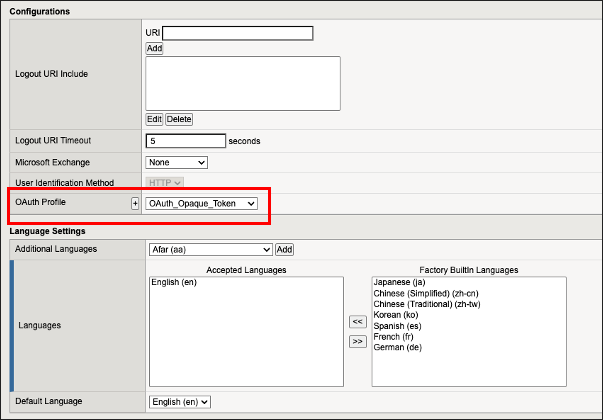Open the Default Language dropdown
Screen dimensions: 603x420
coord(178,401)
